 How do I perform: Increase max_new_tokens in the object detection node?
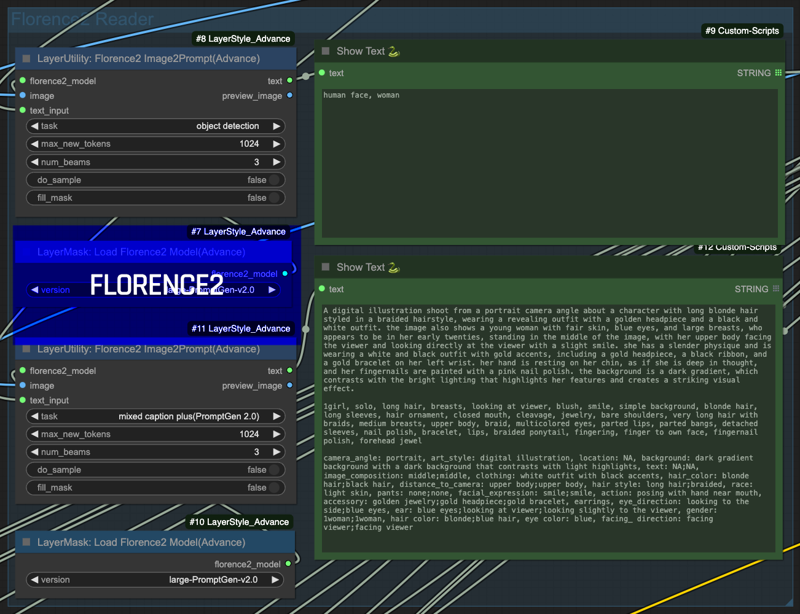tap(277, 144)
